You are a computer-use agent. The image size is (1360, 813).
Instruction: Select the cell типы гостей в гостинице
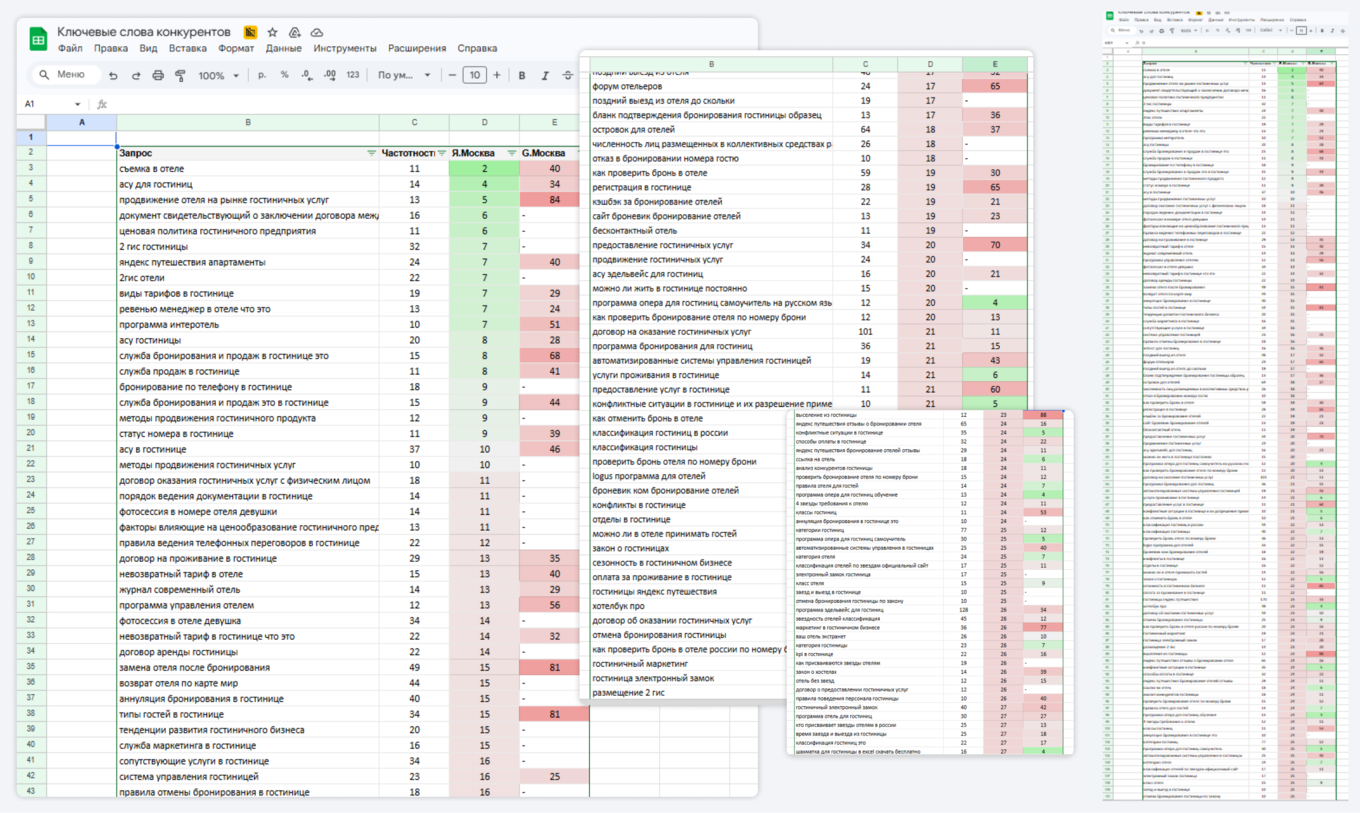pyautogui.click(x=248, y=714)
